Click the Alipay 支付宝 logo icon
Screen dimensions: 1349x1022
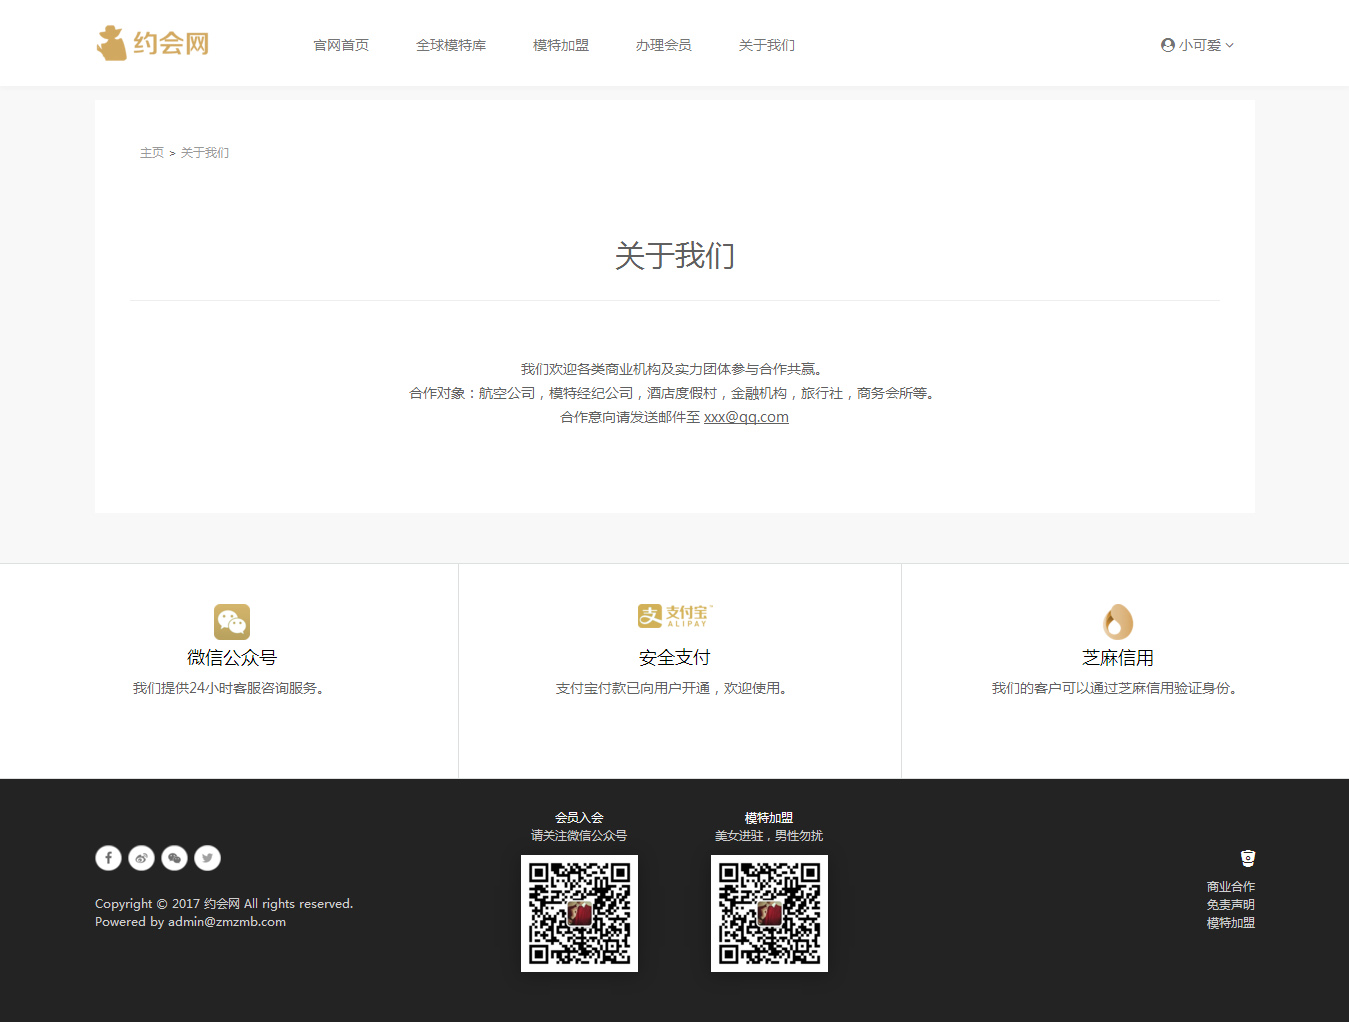[675, 616]
